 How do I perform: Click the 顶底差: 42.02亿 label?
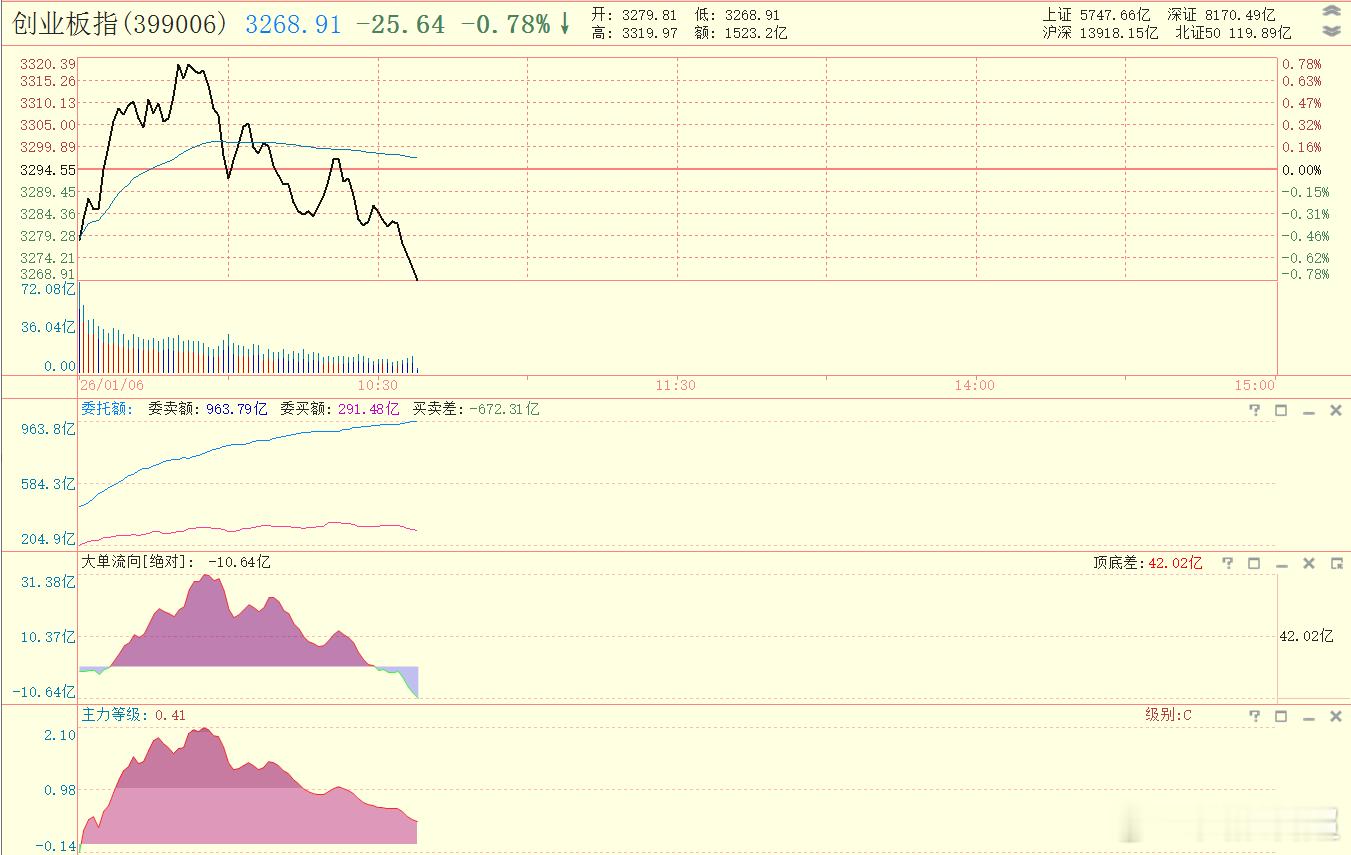pyautogui.click(x=1148, y=563)
